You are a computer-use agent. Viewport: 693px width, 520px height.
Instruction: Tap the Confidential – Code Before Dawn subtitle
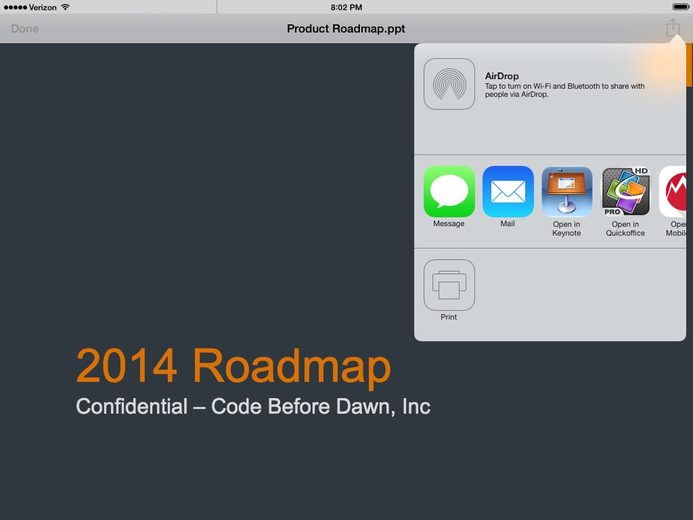[x=253, y=406]
